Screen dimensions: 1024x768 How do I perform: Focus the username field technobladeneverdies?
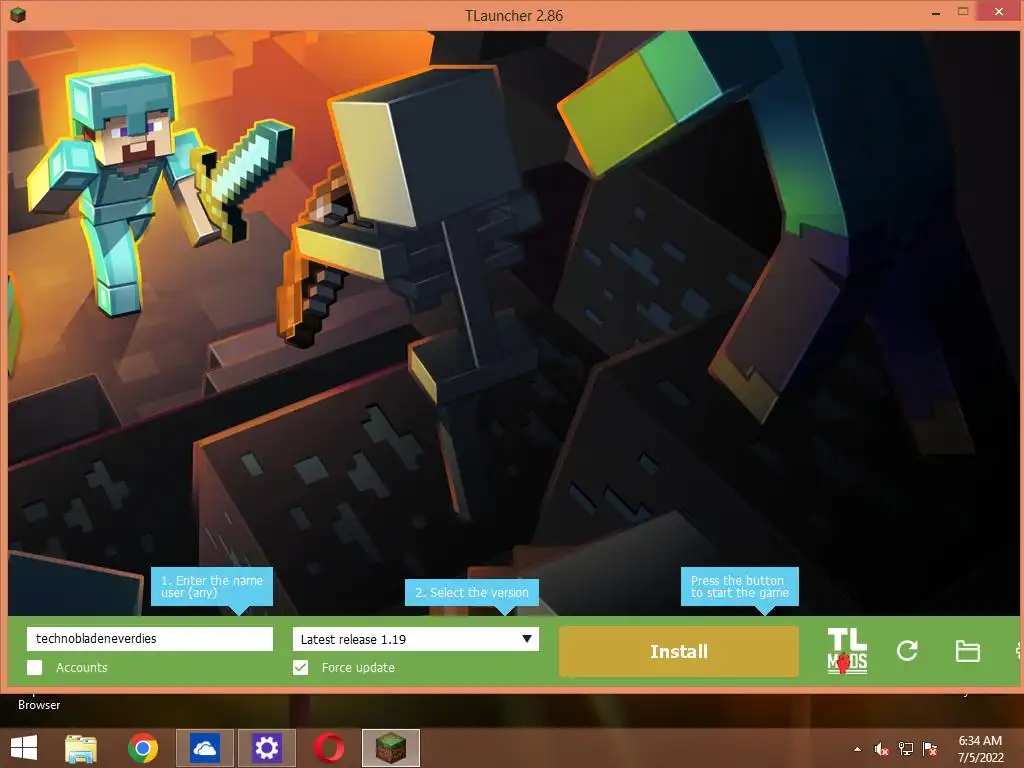pyautogui.click(x=150, y=639)
